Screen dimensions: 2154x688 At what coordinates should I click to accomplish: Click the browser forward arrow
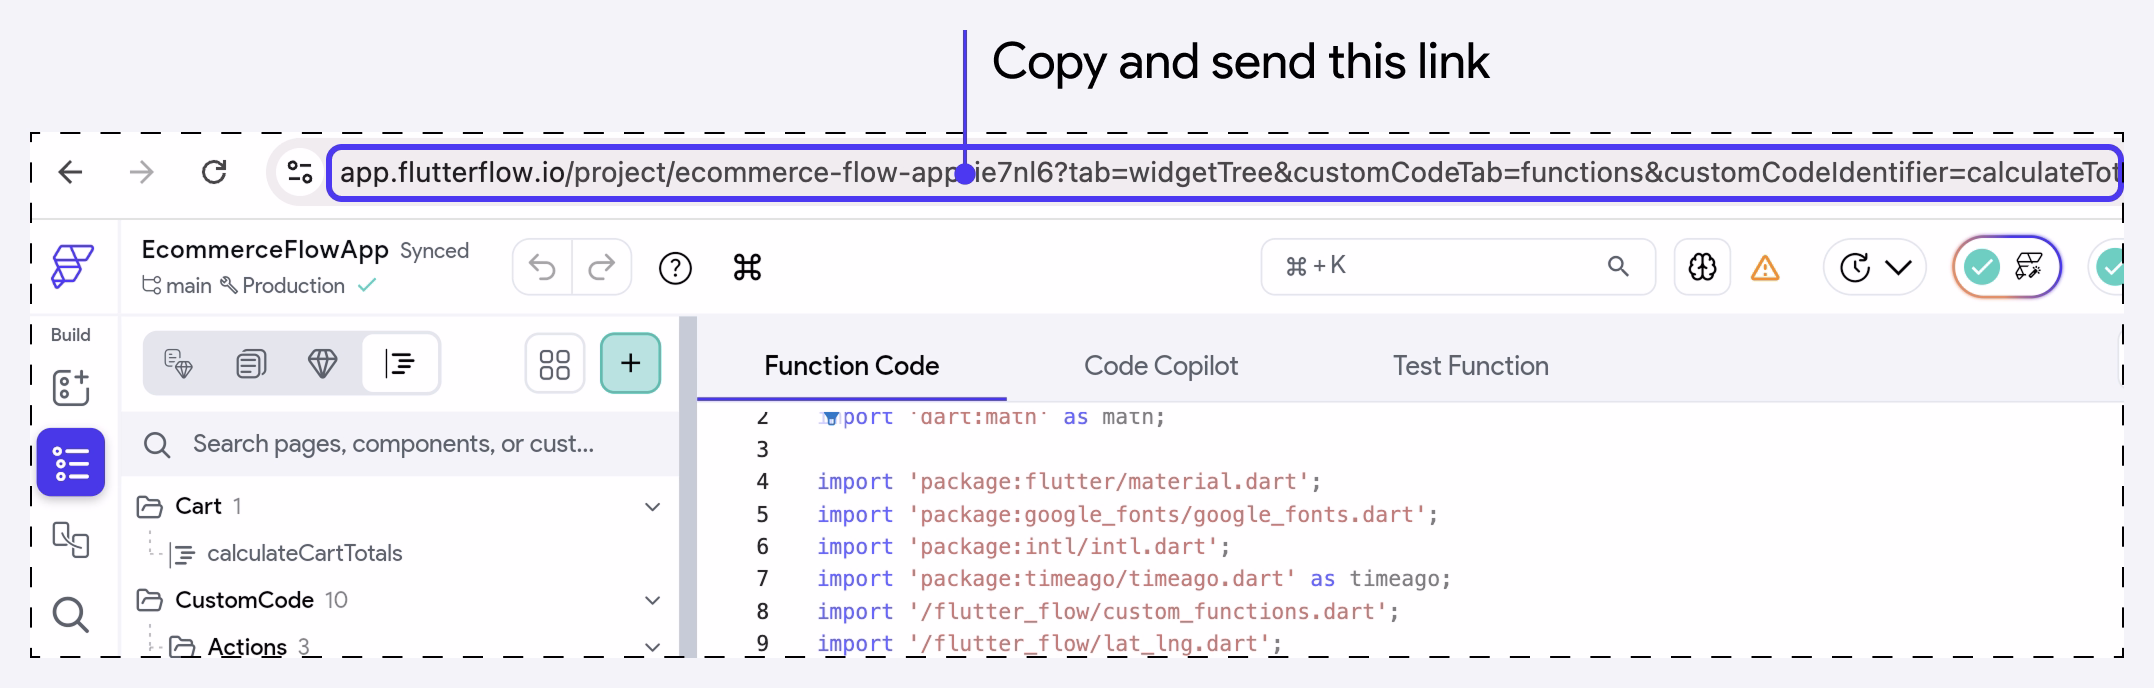tap(142, 172)
